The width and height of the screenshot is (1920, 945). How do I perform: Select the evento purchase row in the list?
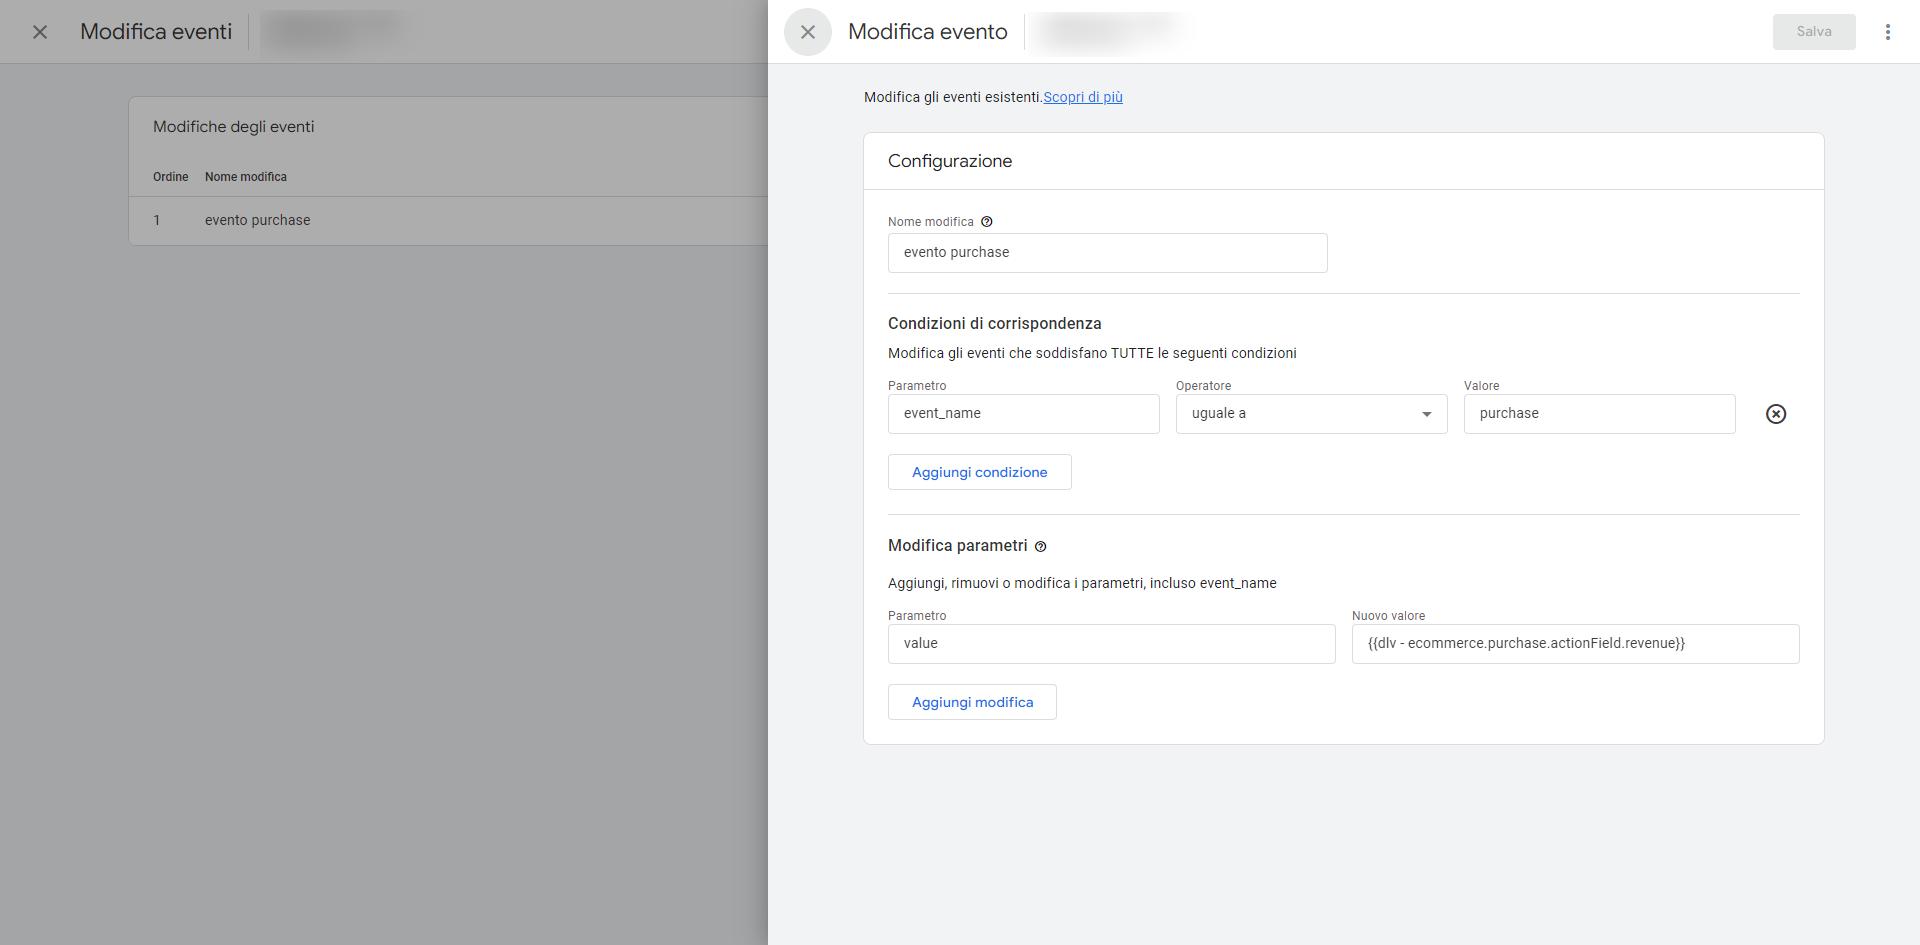point(257,220)
